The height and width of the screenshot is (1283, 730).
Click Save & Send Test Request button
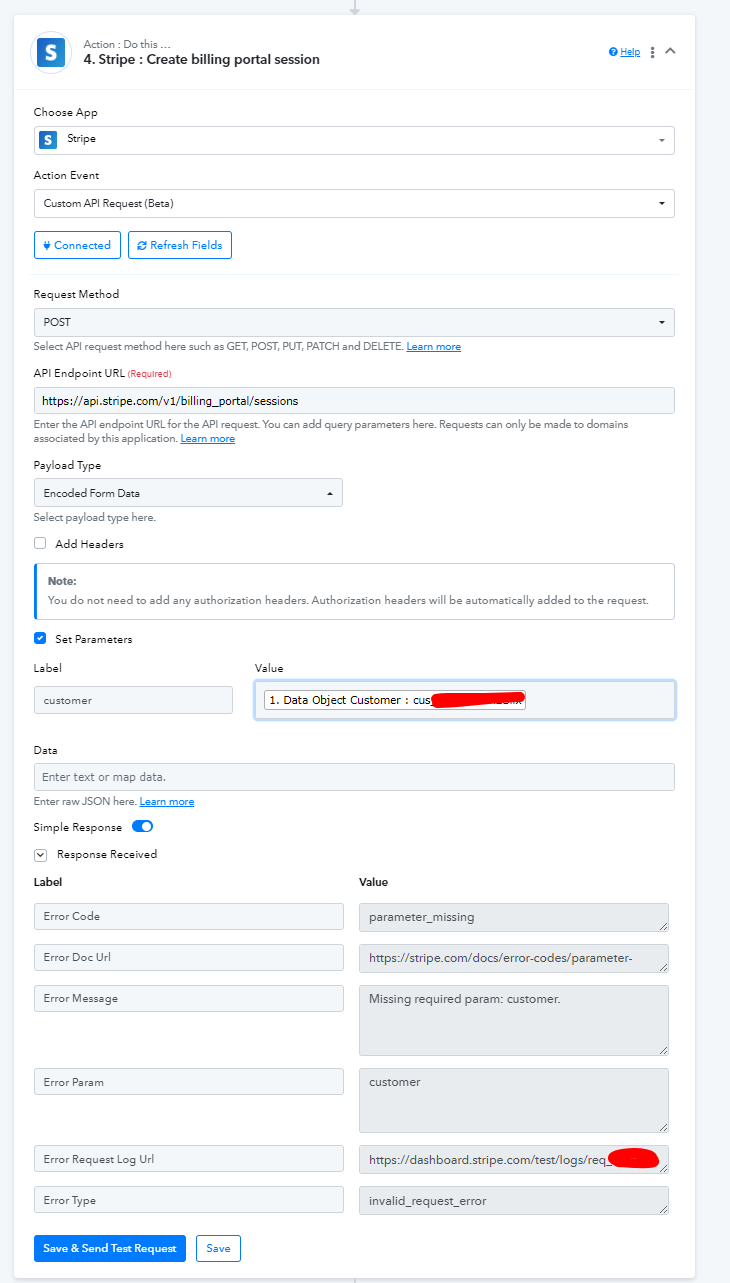click(x=110, y=1248)
